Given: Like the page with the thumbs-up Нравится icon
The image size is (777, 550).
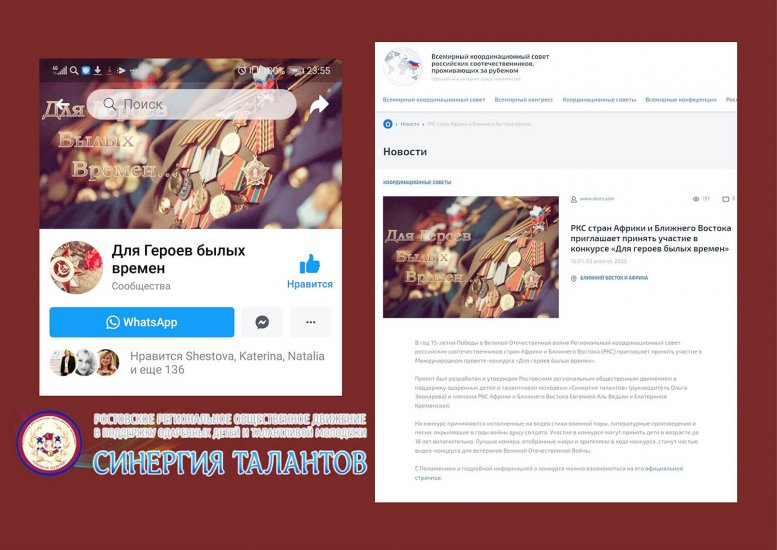Looking at the screenshot, I should 310,264.
